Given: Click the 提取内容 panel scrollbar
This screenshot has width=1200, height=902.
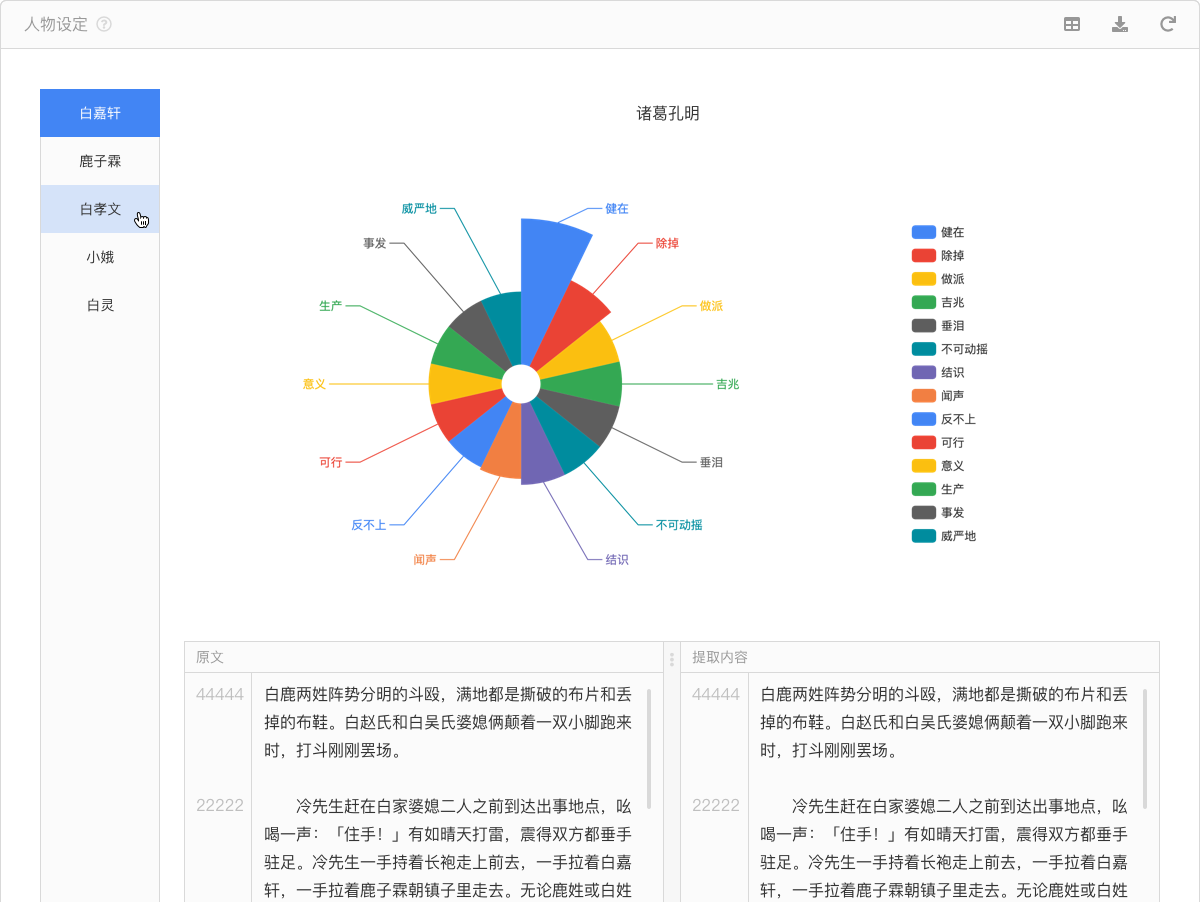Looking at the screenshot, I should [x=1145, y=748].
